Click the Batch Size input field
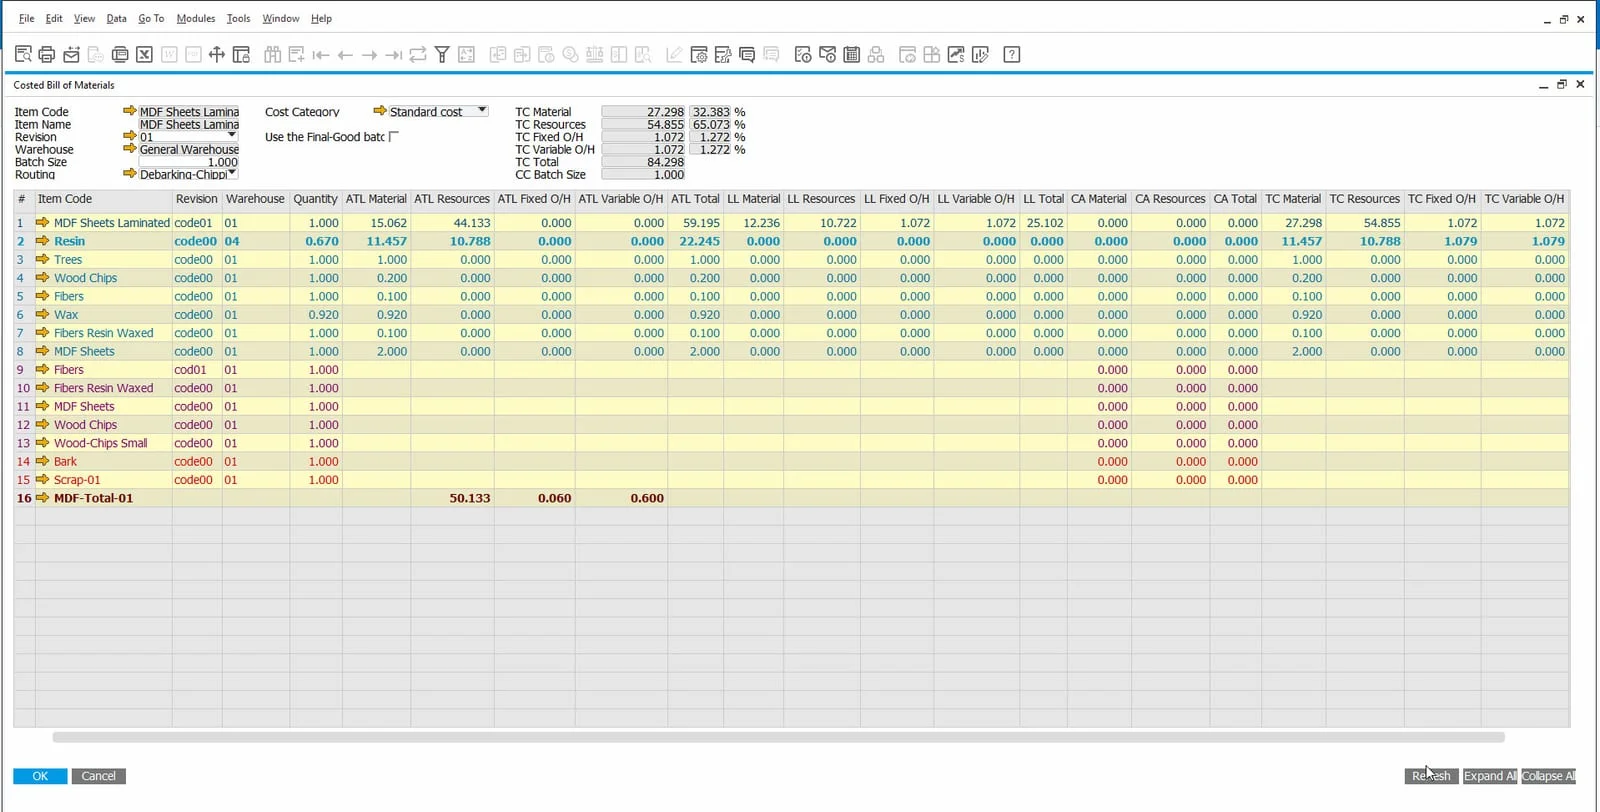The height and width of the screenshot is (812, 1600). coord(189,162)
